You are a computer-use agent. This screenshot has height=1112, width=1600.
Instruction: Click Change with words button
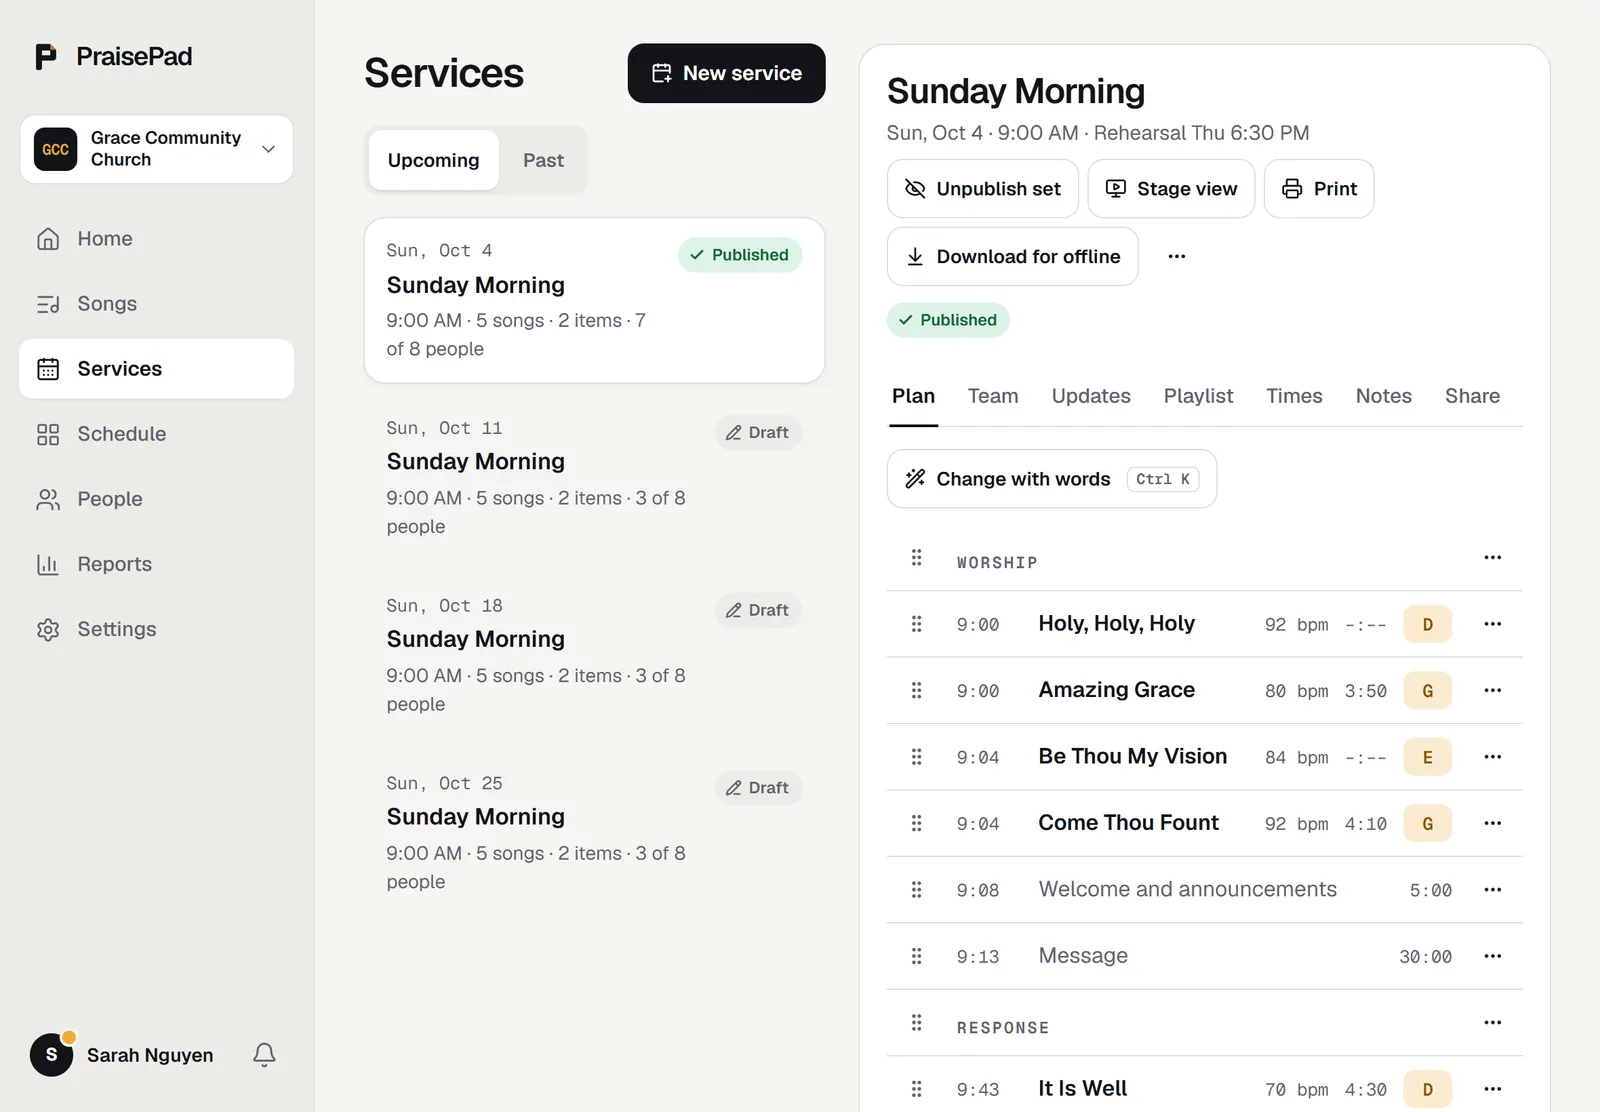(x=1052, y=479)
